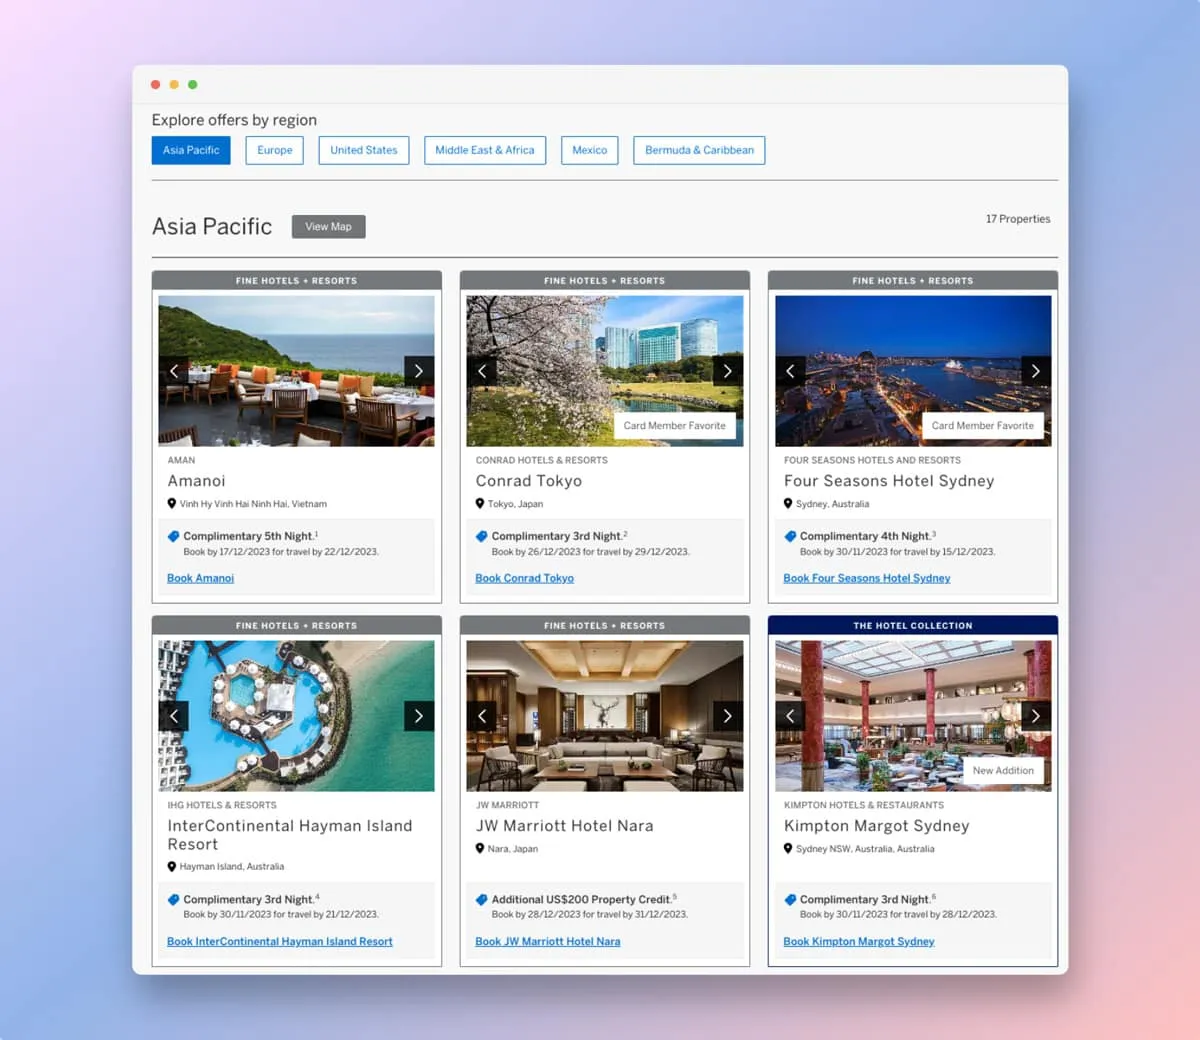Click New Addition badge on Kimpton Margot
This screenshot has height=1040, width=1200.
point(1003,771)
